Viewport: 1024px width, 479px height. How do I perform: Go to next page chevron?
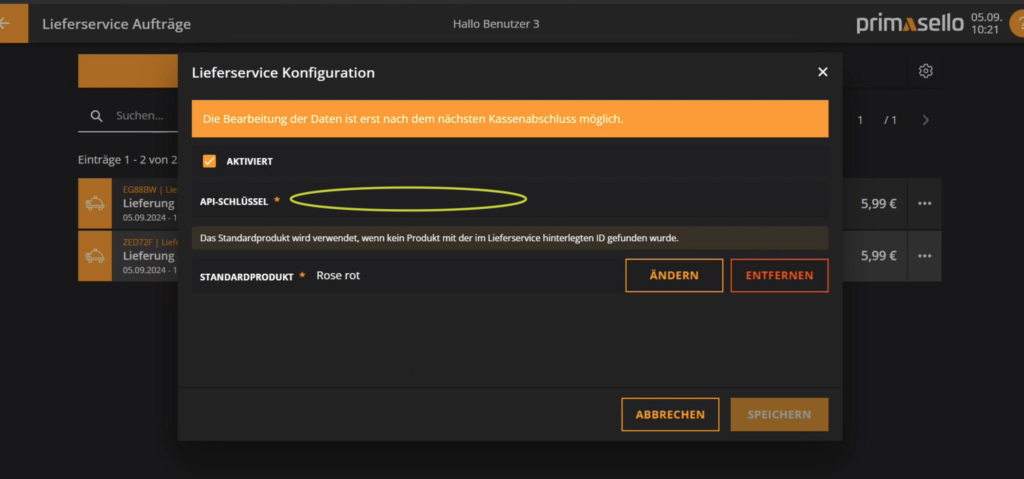click(925, 120)
